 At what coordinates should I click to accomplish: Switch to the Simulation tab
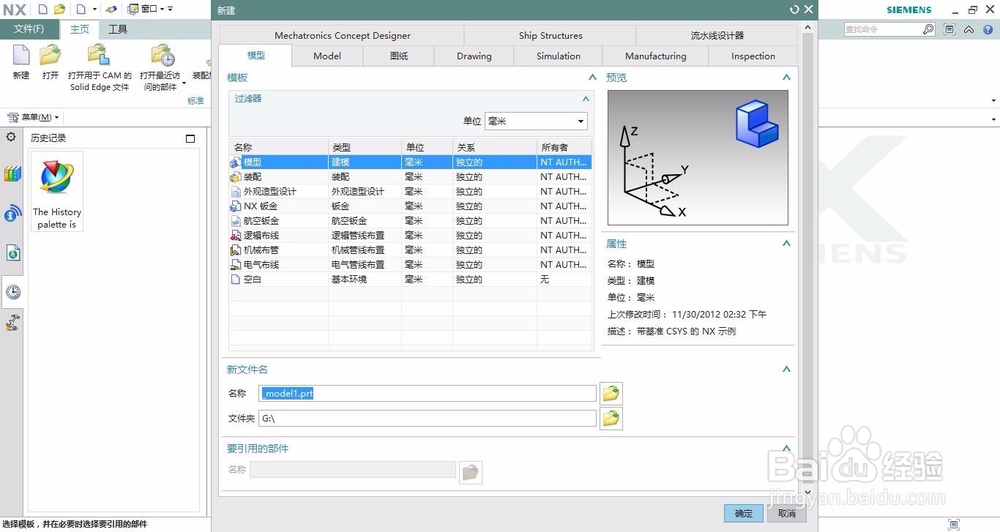tap(558, 55)
